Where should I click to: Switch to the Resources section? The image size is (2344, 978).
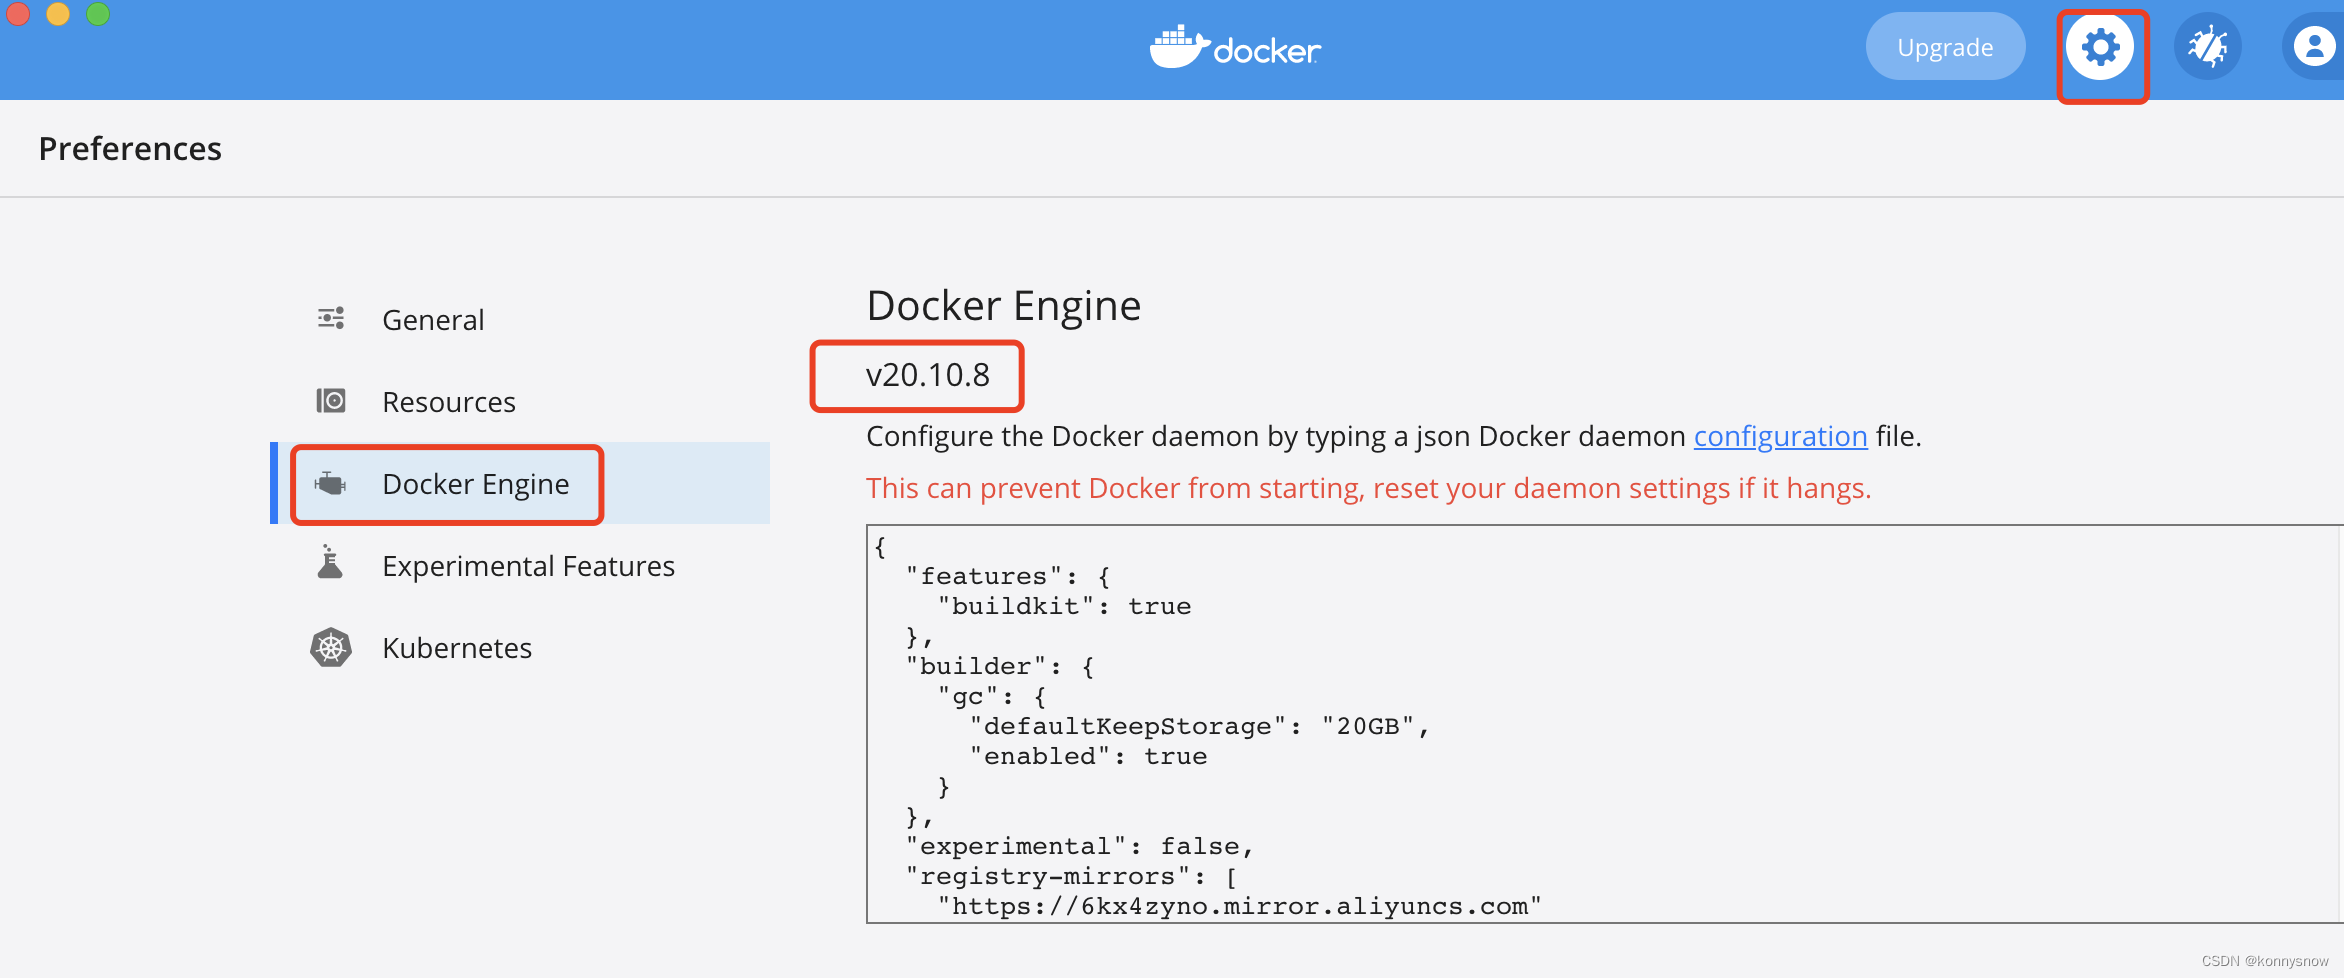(520, 402)
